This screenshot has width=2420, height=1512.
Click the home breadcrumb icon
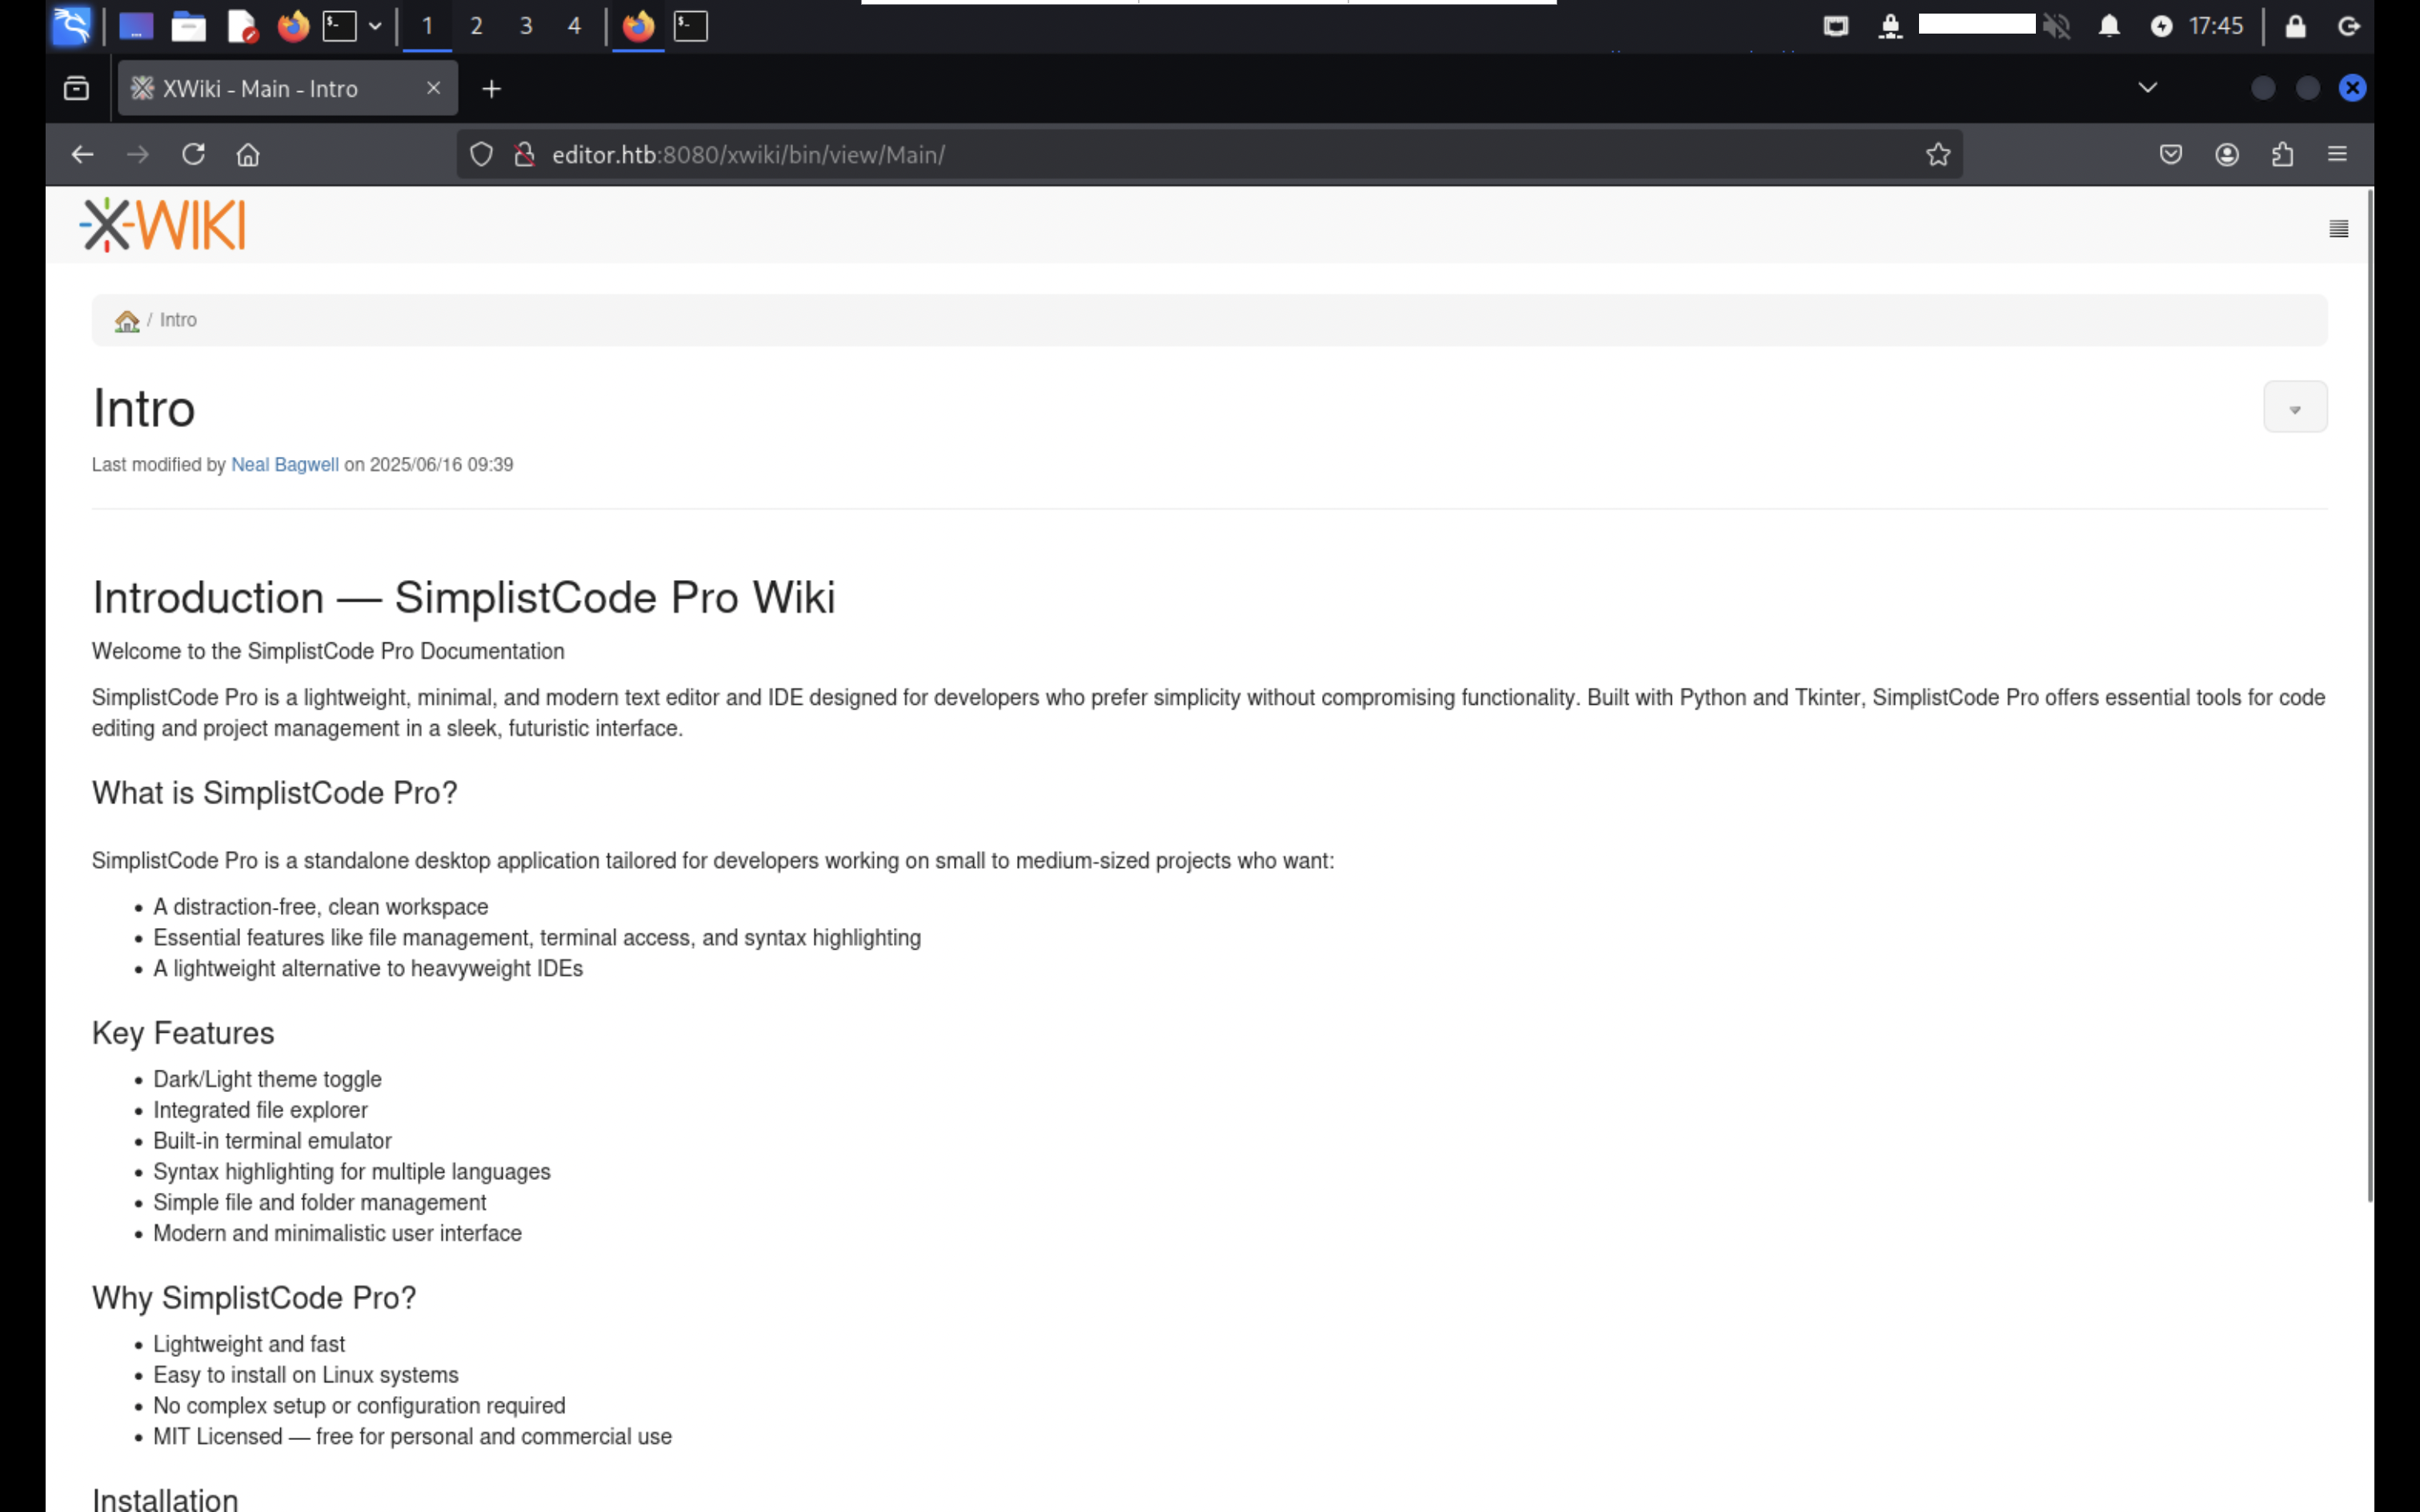coord(127,321)
